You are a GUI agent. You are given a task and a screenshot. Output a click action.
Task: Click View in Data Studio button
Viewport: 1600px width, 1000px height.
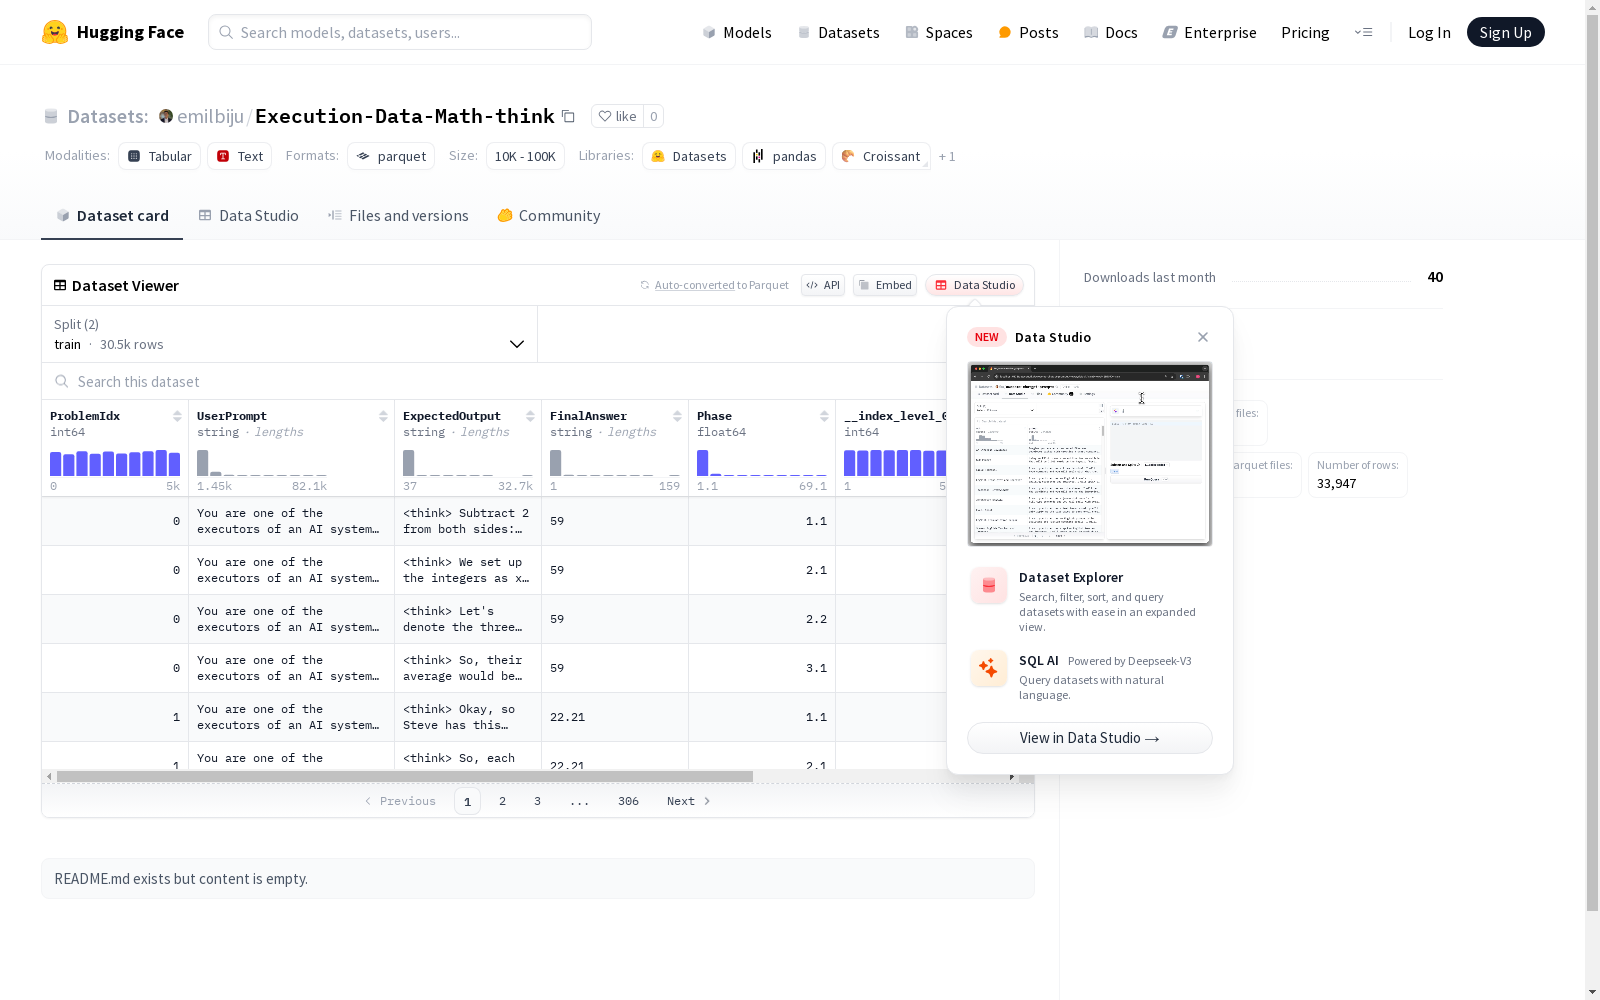tap(1090, 738)
